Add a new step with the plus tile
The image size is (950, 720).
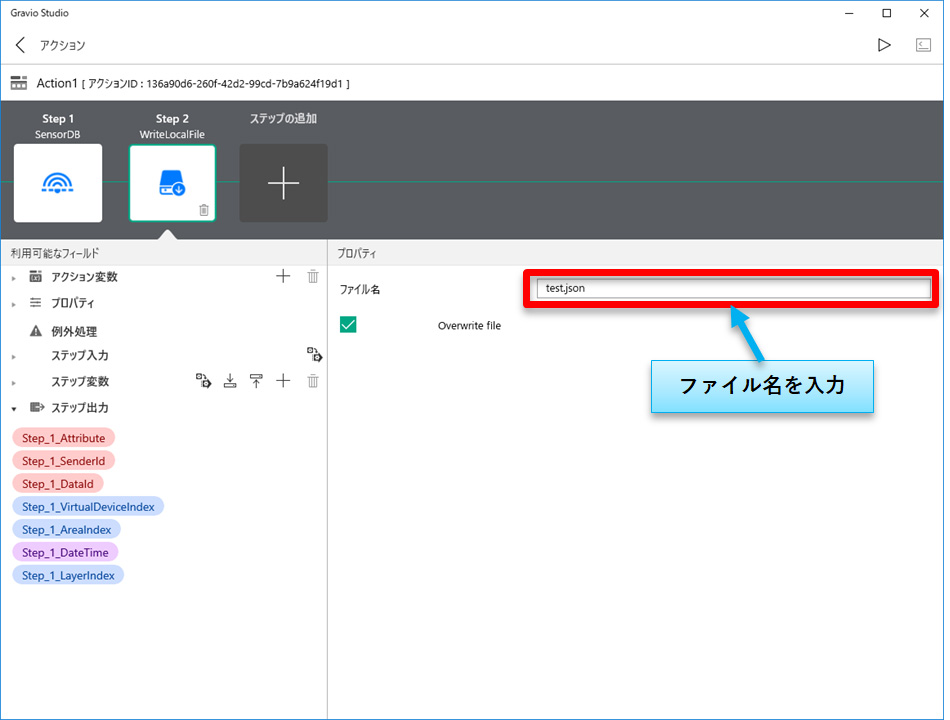tap(284, 183)
